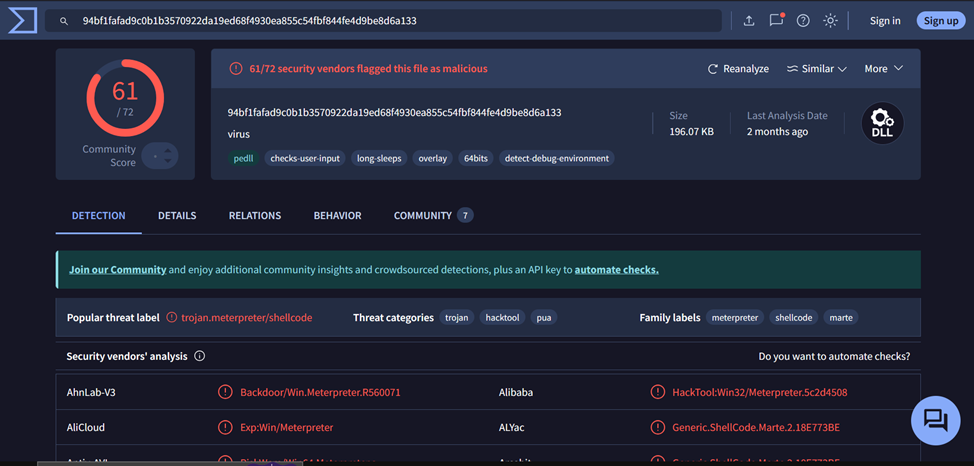Click the Reanalyze button
Viewport: 974px width, 466px height.
coord(739,69)
